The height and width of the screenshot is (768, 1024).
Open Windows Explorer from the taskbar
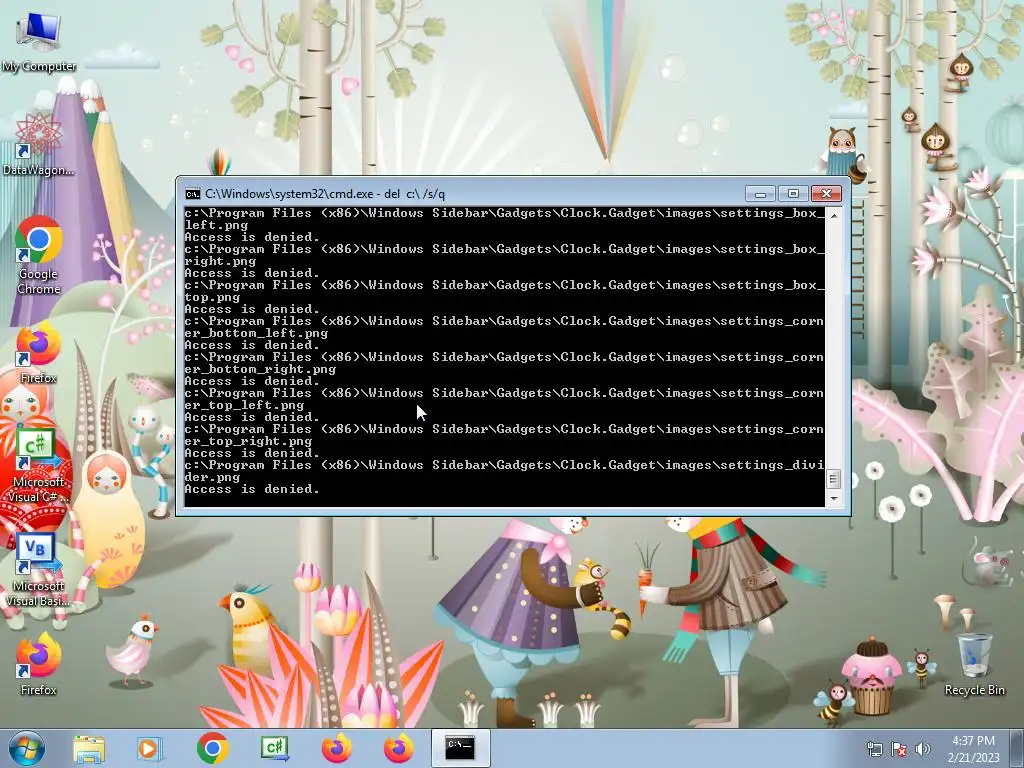pos(89,748)
